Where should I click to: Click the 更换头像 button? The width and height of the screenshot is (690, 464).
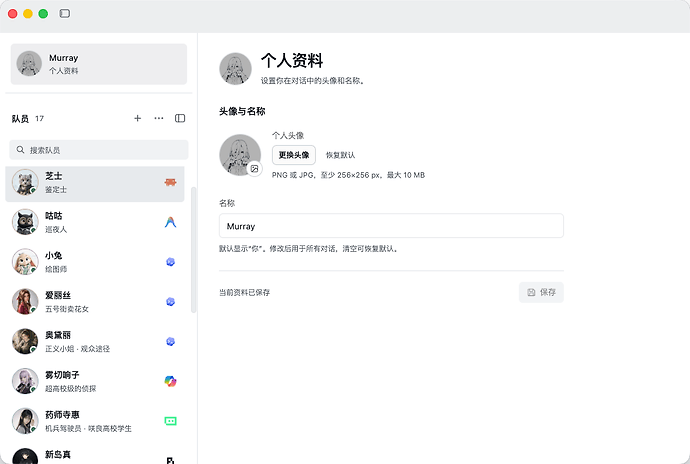pos(294,155)
